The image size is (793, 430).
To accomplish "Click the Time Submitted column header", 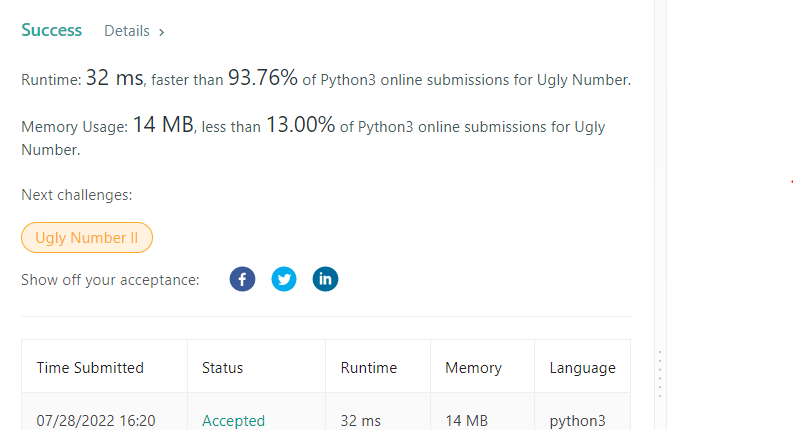I will coord(90,368).
